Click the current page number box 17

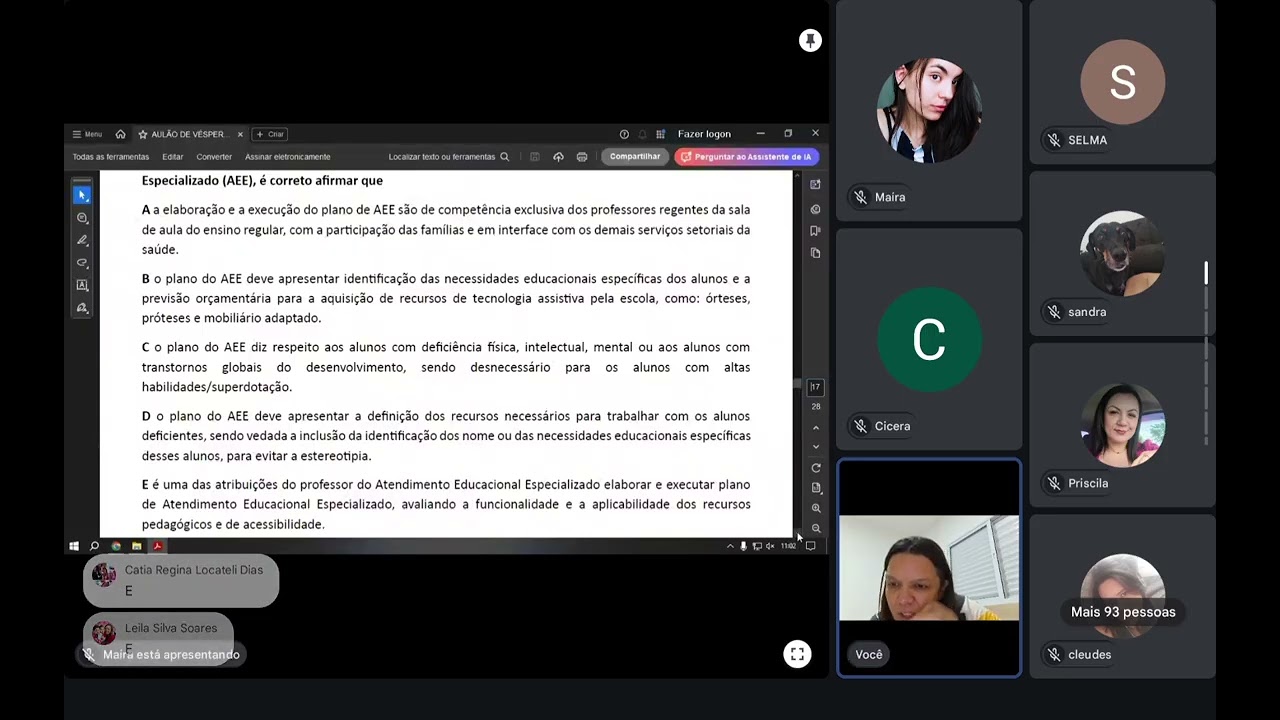tap(816, 387)
